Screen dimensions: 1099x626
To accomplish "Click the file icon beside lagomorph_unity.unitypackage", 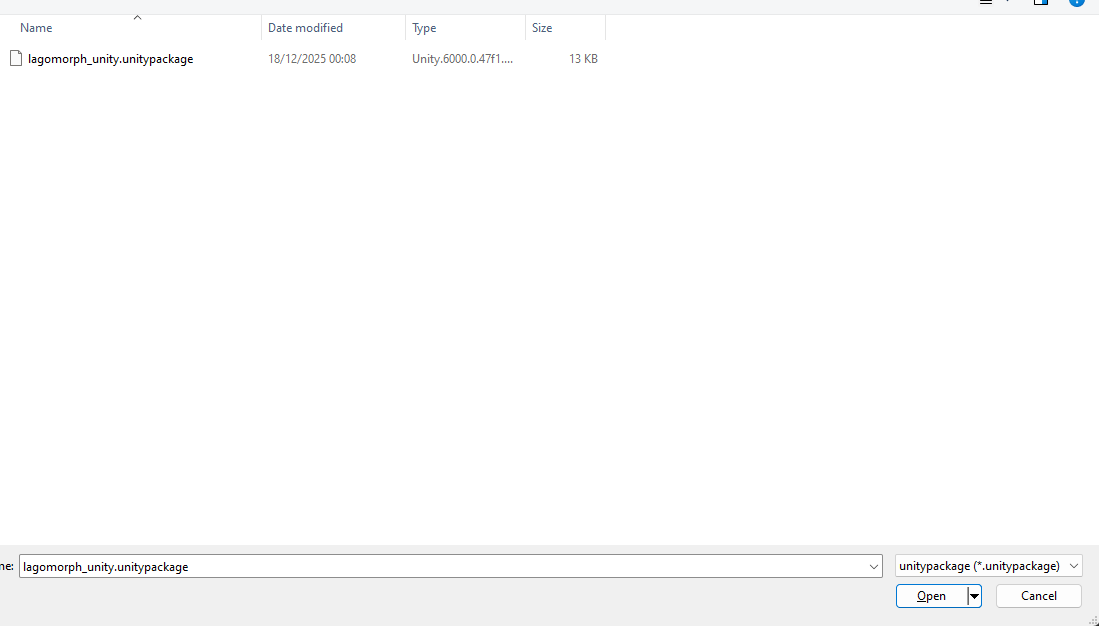I will pyautogui.click(x=15, y=59).
